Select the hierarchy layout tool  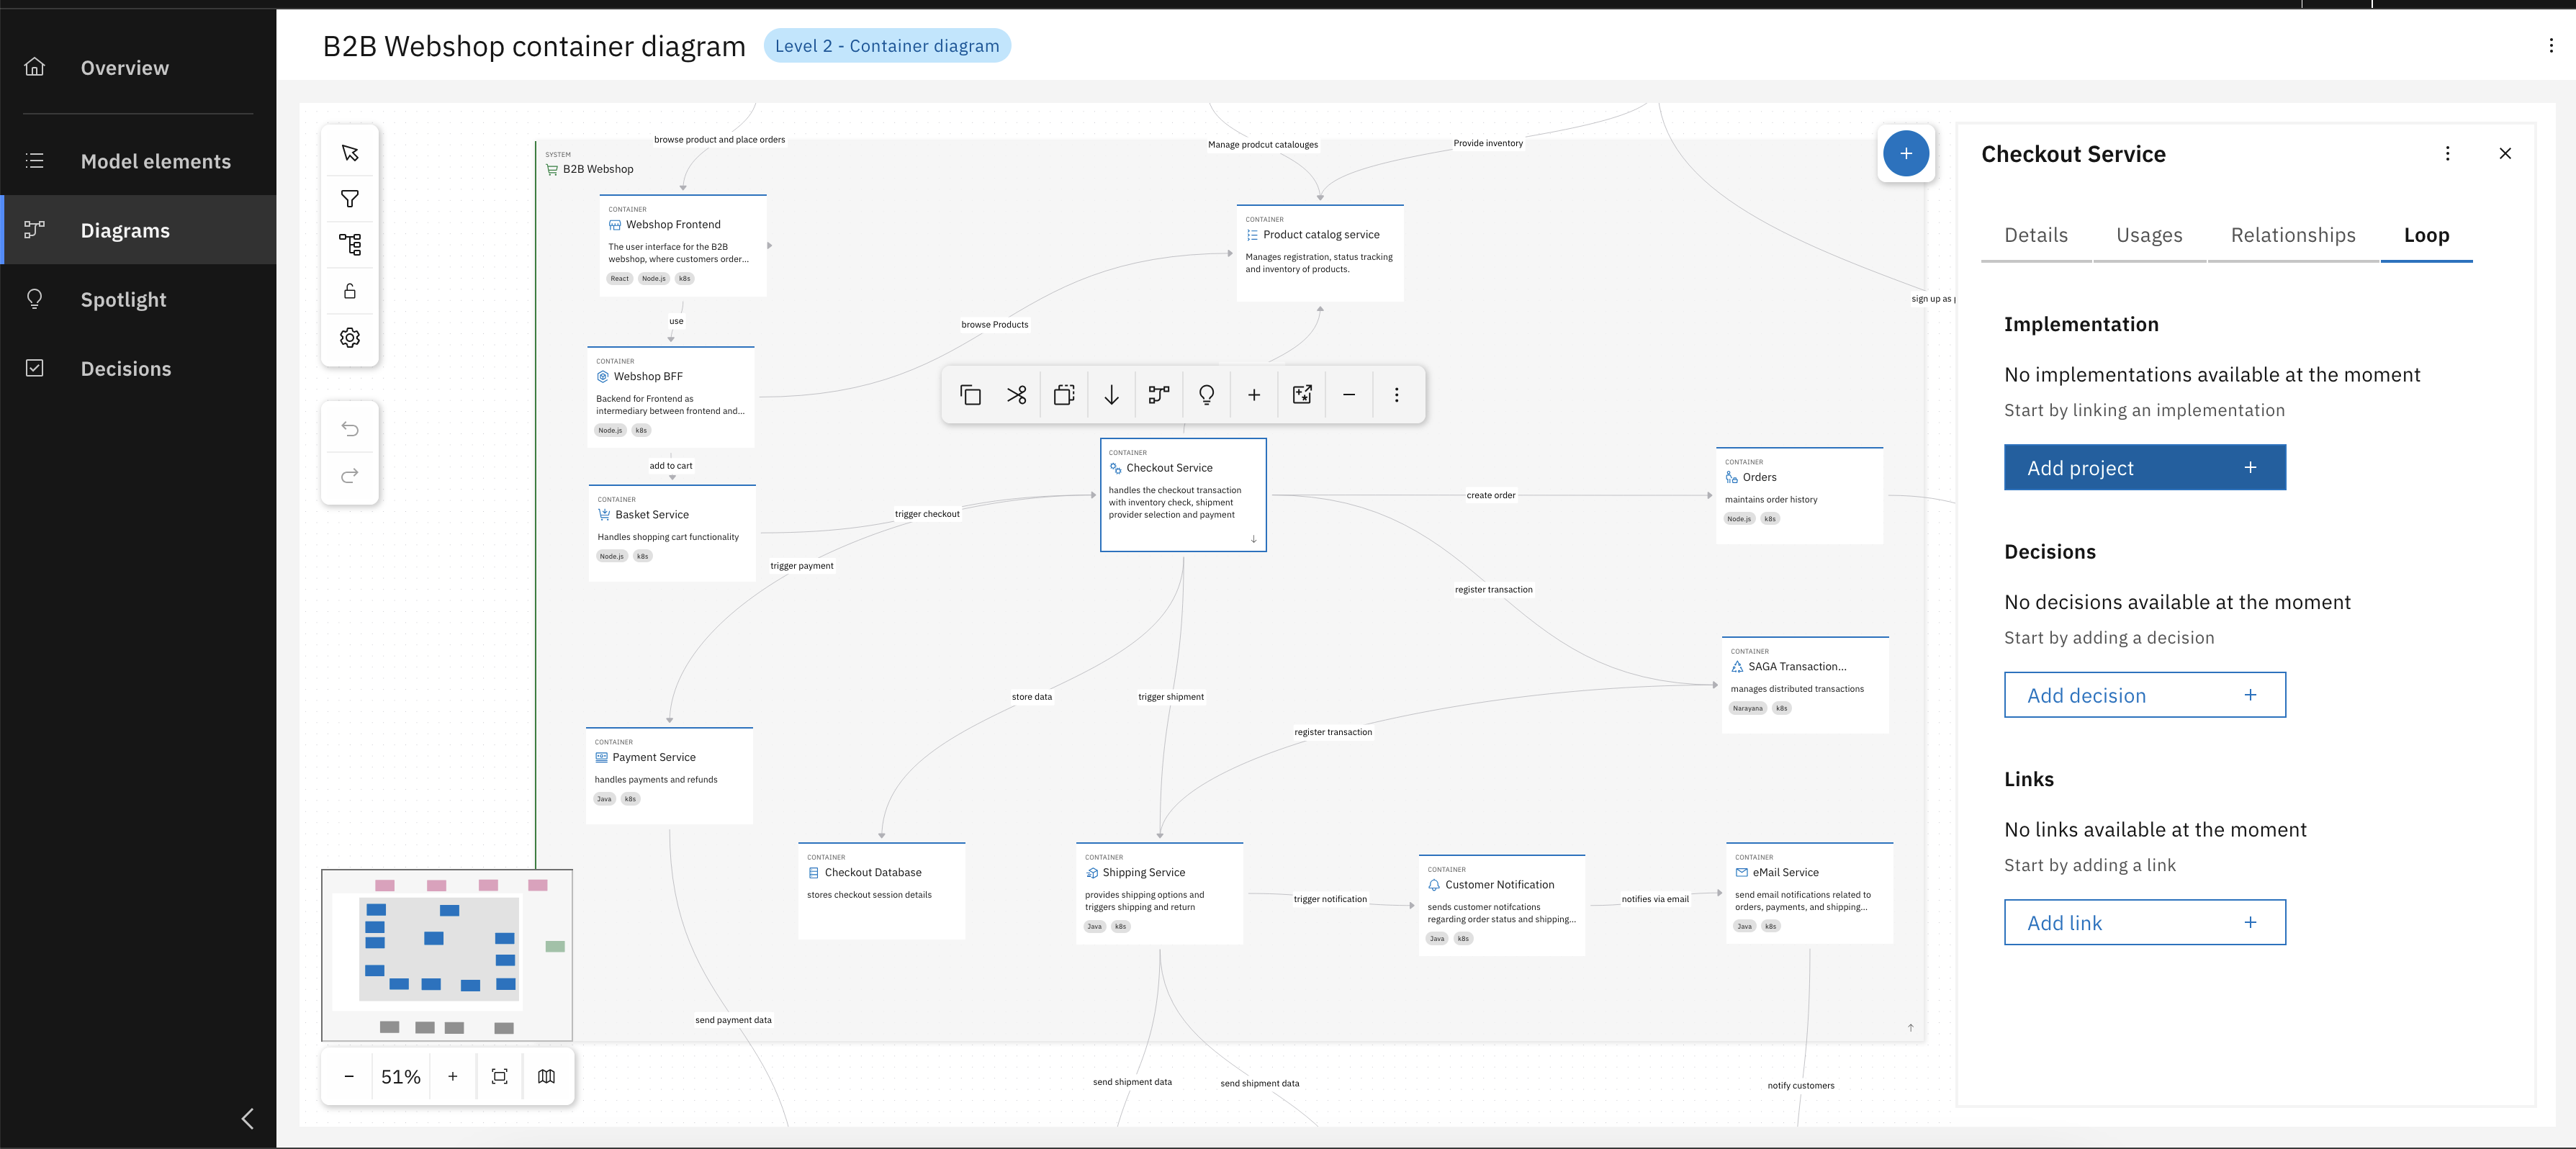349,244
